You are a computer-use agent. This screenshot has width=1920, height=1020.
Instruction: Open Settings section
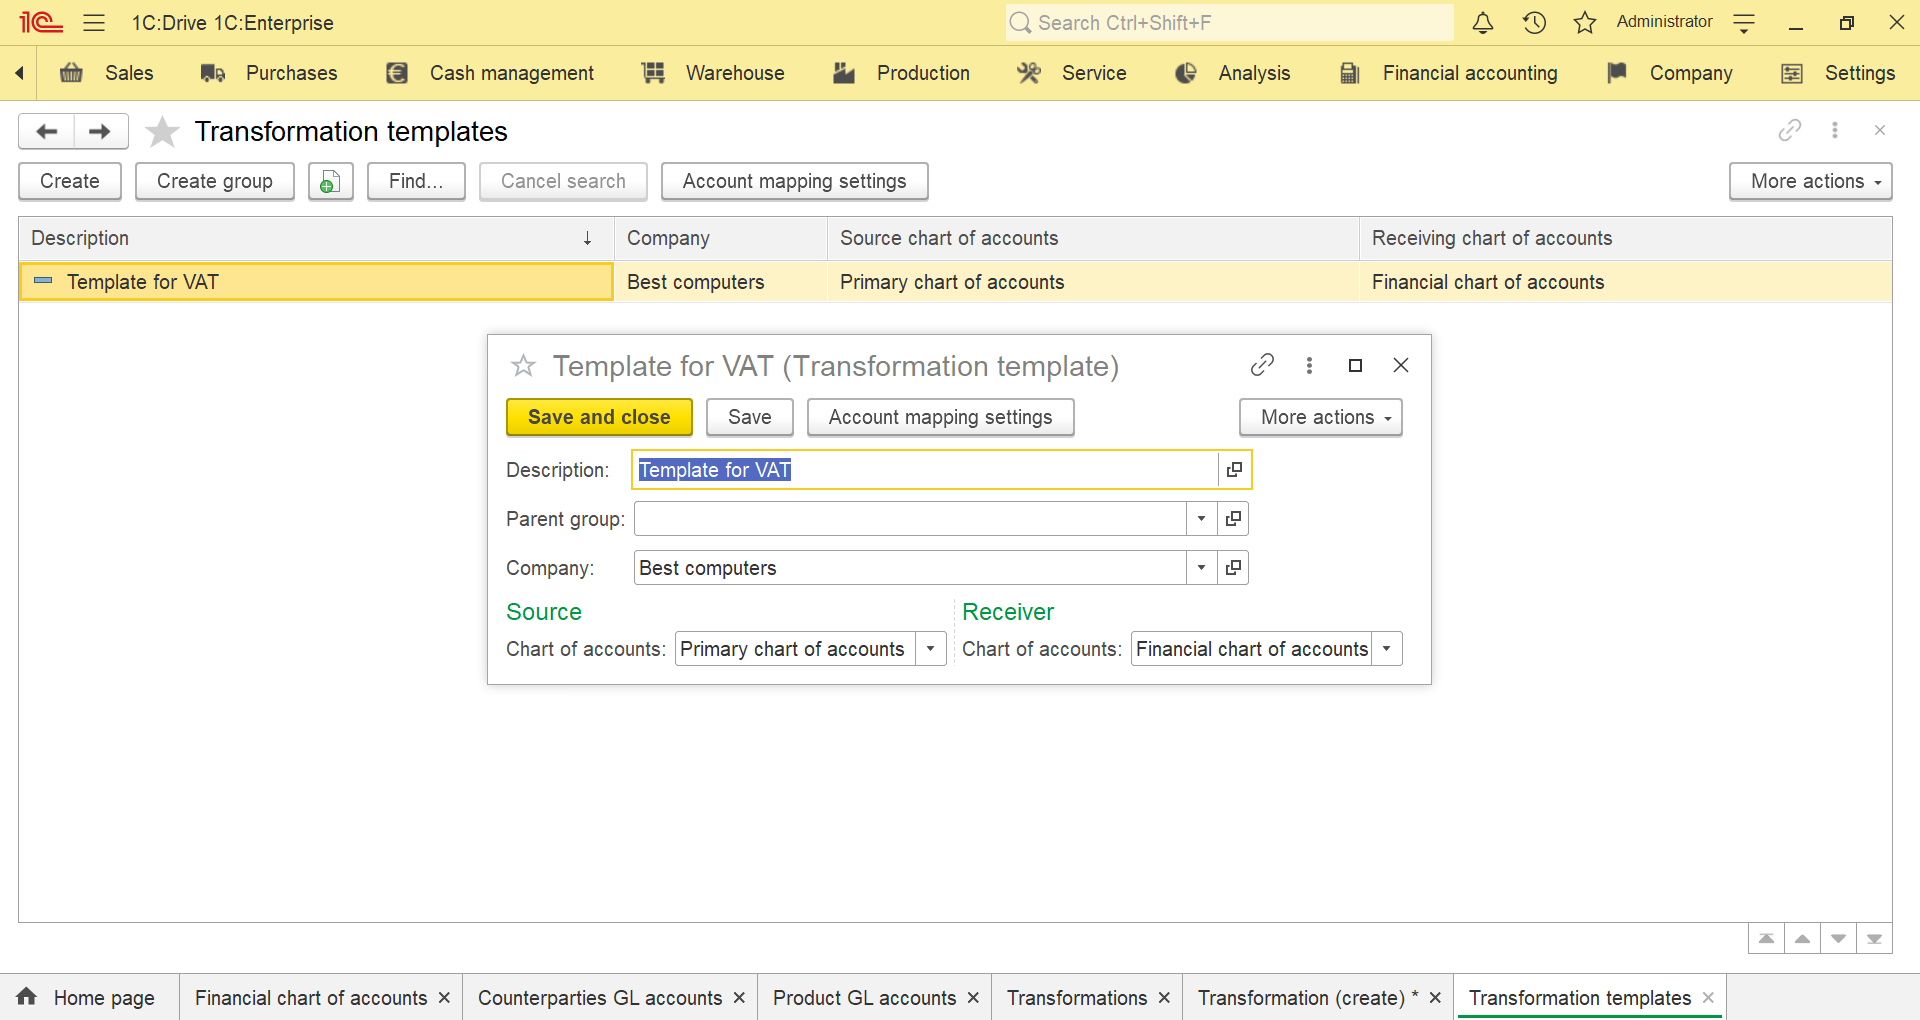1838,73
